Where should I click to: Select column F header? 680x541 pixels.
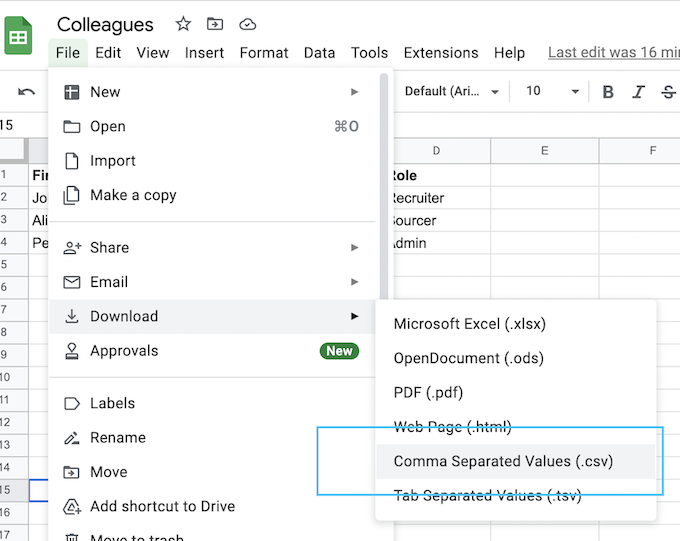click(x=640, y=151)
